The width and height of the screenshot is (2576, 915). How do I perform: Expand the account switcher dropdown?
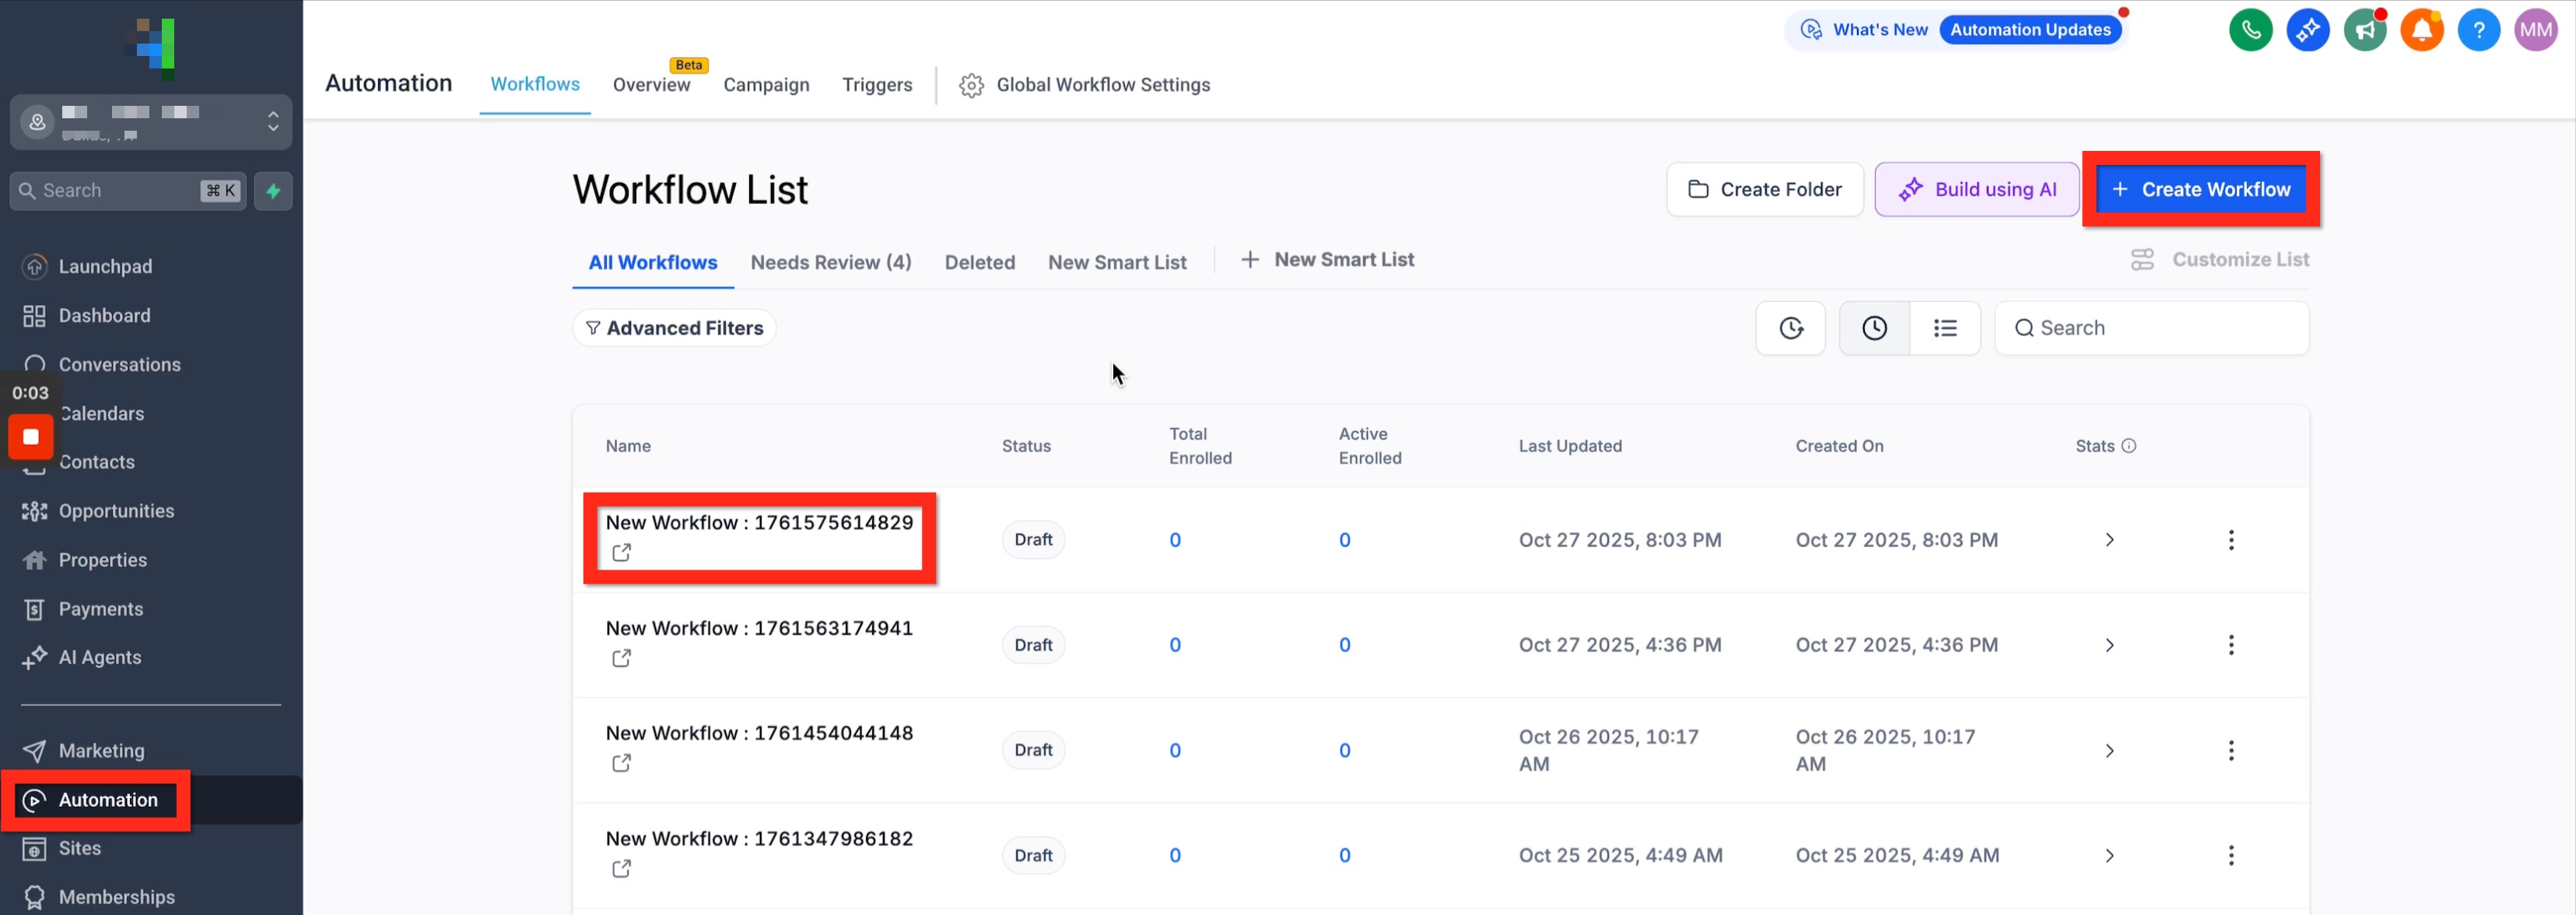point(273,122)
